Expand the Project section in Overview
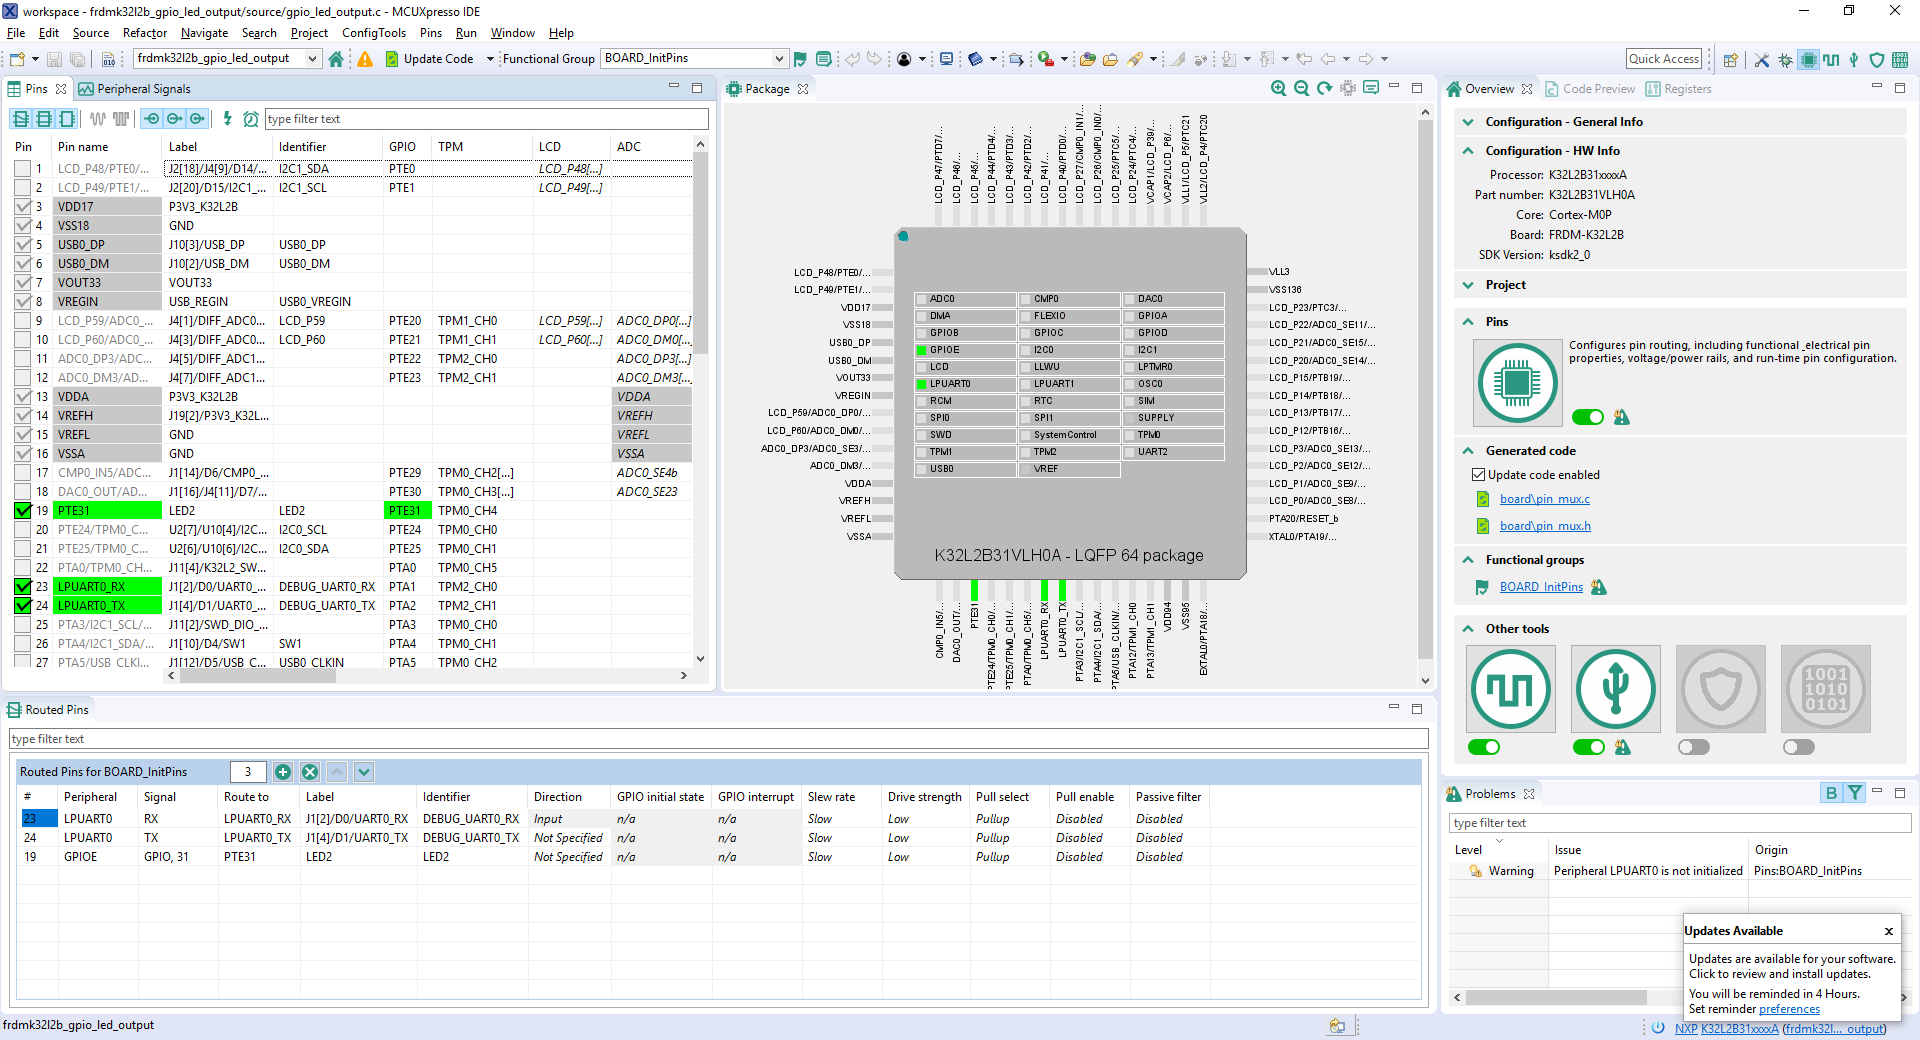Viewport: 1920px width, 1040px height. 1468,285
